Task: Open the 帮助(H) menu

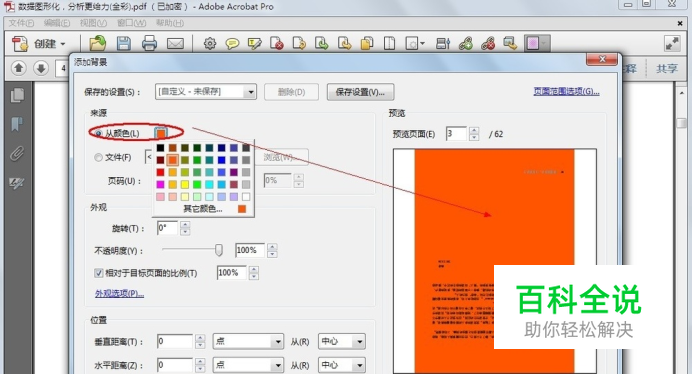Action: 170,23
